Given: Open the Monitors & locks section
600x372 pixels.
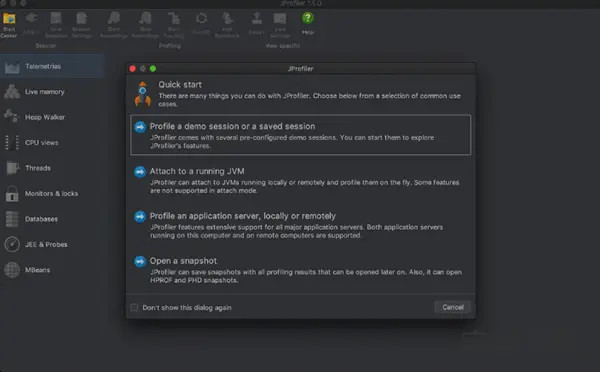Looking at the screenshot, I should pyautogui.click(x=52, y=194).
